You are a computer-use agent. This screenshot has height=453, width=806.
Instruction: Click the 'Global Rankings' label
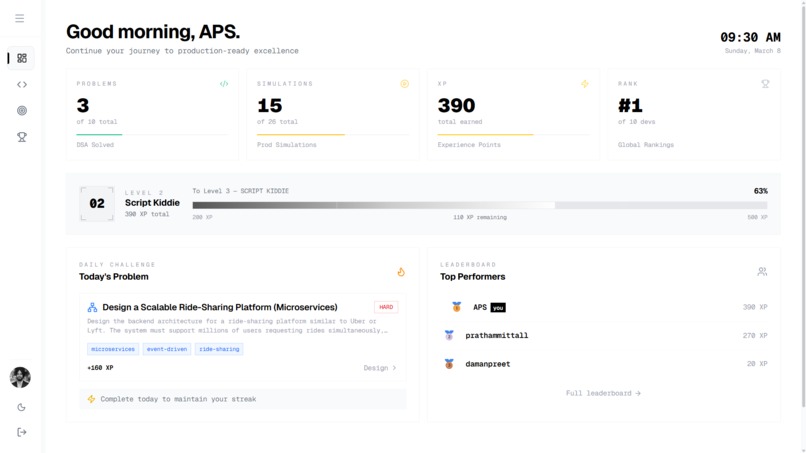click(x=646, y=144)
